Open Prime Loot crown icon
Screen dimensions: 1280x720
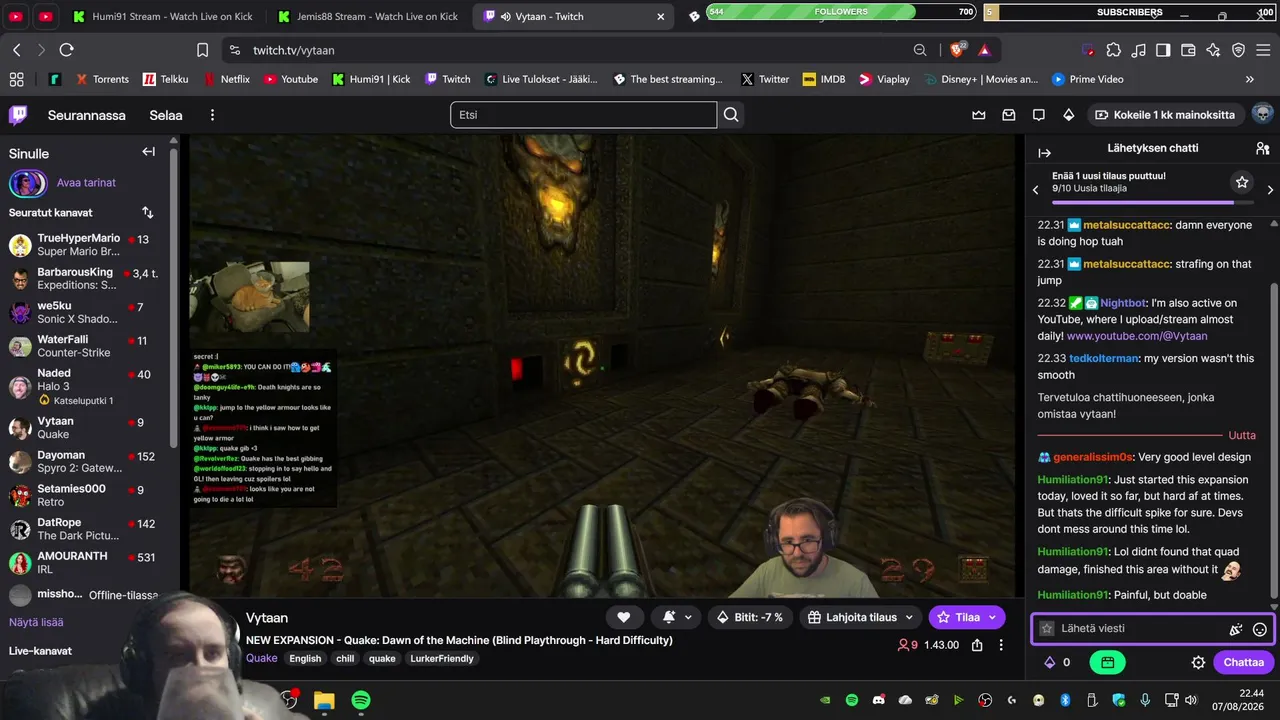coord(979,115)
